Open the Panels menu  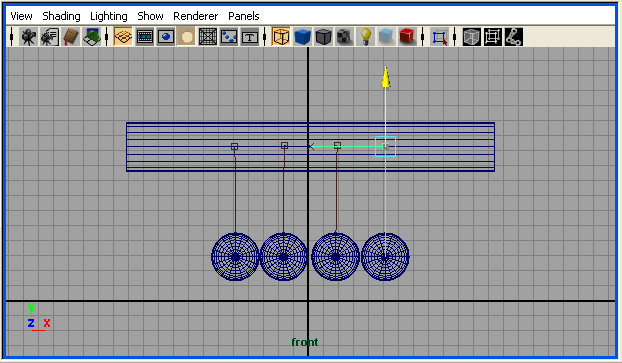coord(244,16)
